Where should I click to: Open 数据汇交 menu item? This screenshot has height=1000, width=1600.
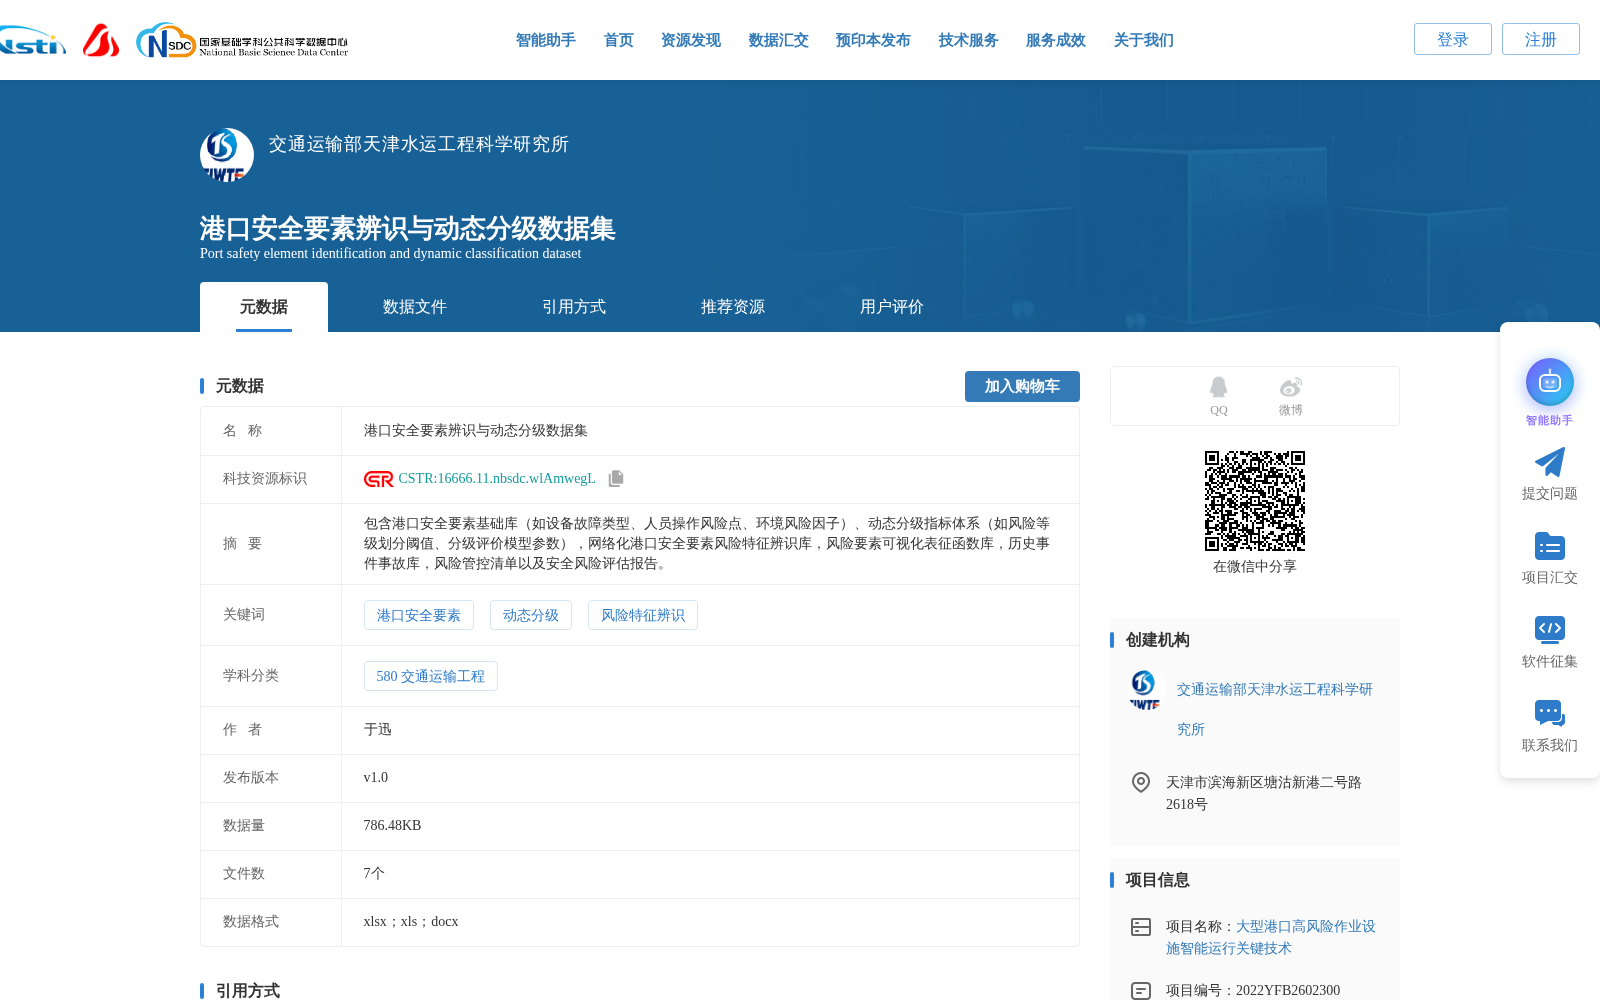779,40
